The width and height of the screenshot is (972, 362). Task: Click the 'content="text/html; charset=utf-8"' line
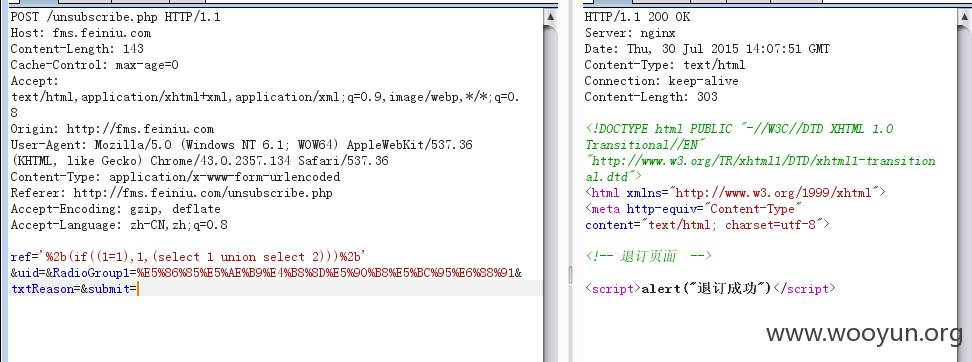[x=707, y=225]
